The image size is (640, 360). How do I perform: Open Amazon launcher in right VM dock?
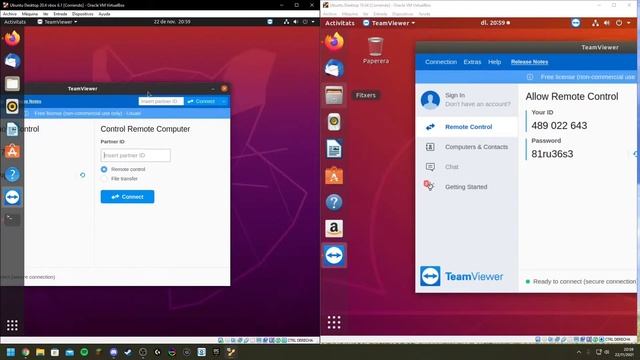[x=334, y=229]
